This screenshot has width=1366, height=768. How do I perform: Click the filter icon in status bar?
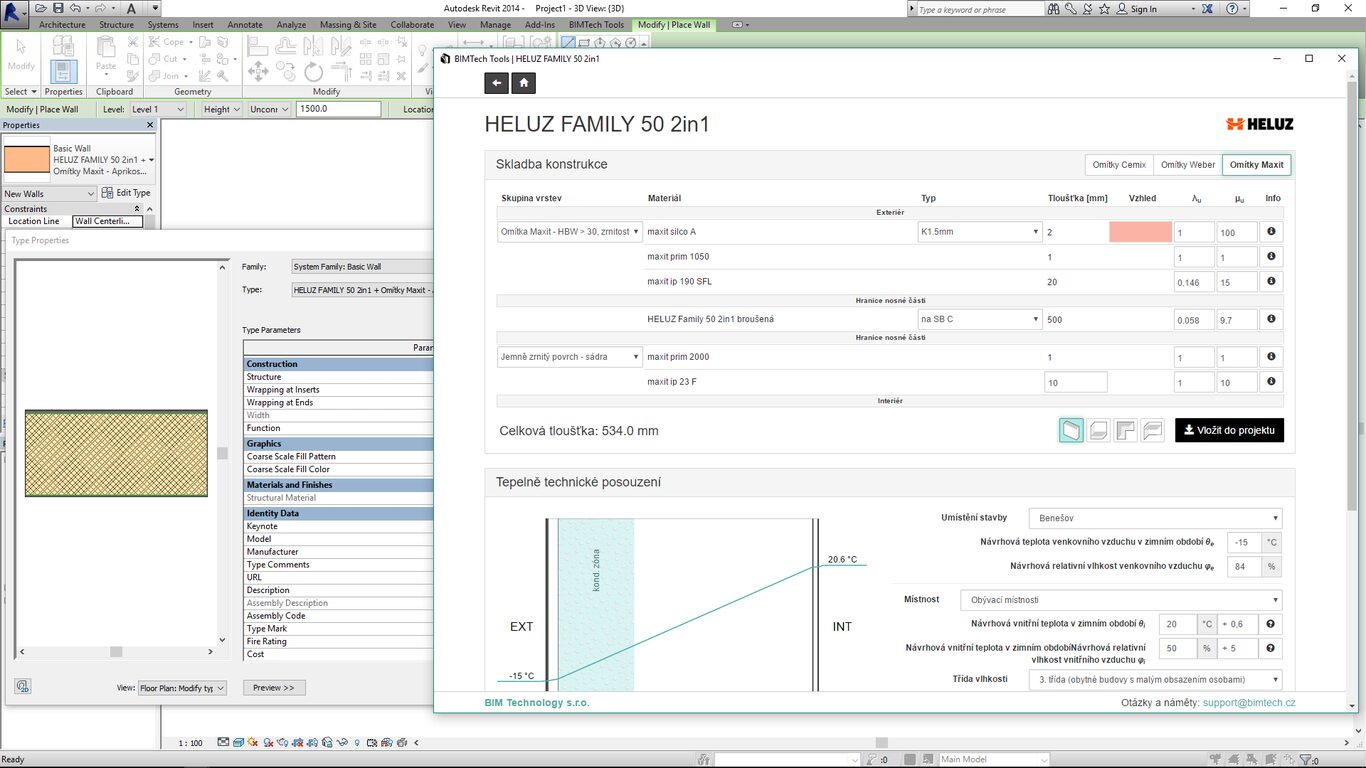1305,760
